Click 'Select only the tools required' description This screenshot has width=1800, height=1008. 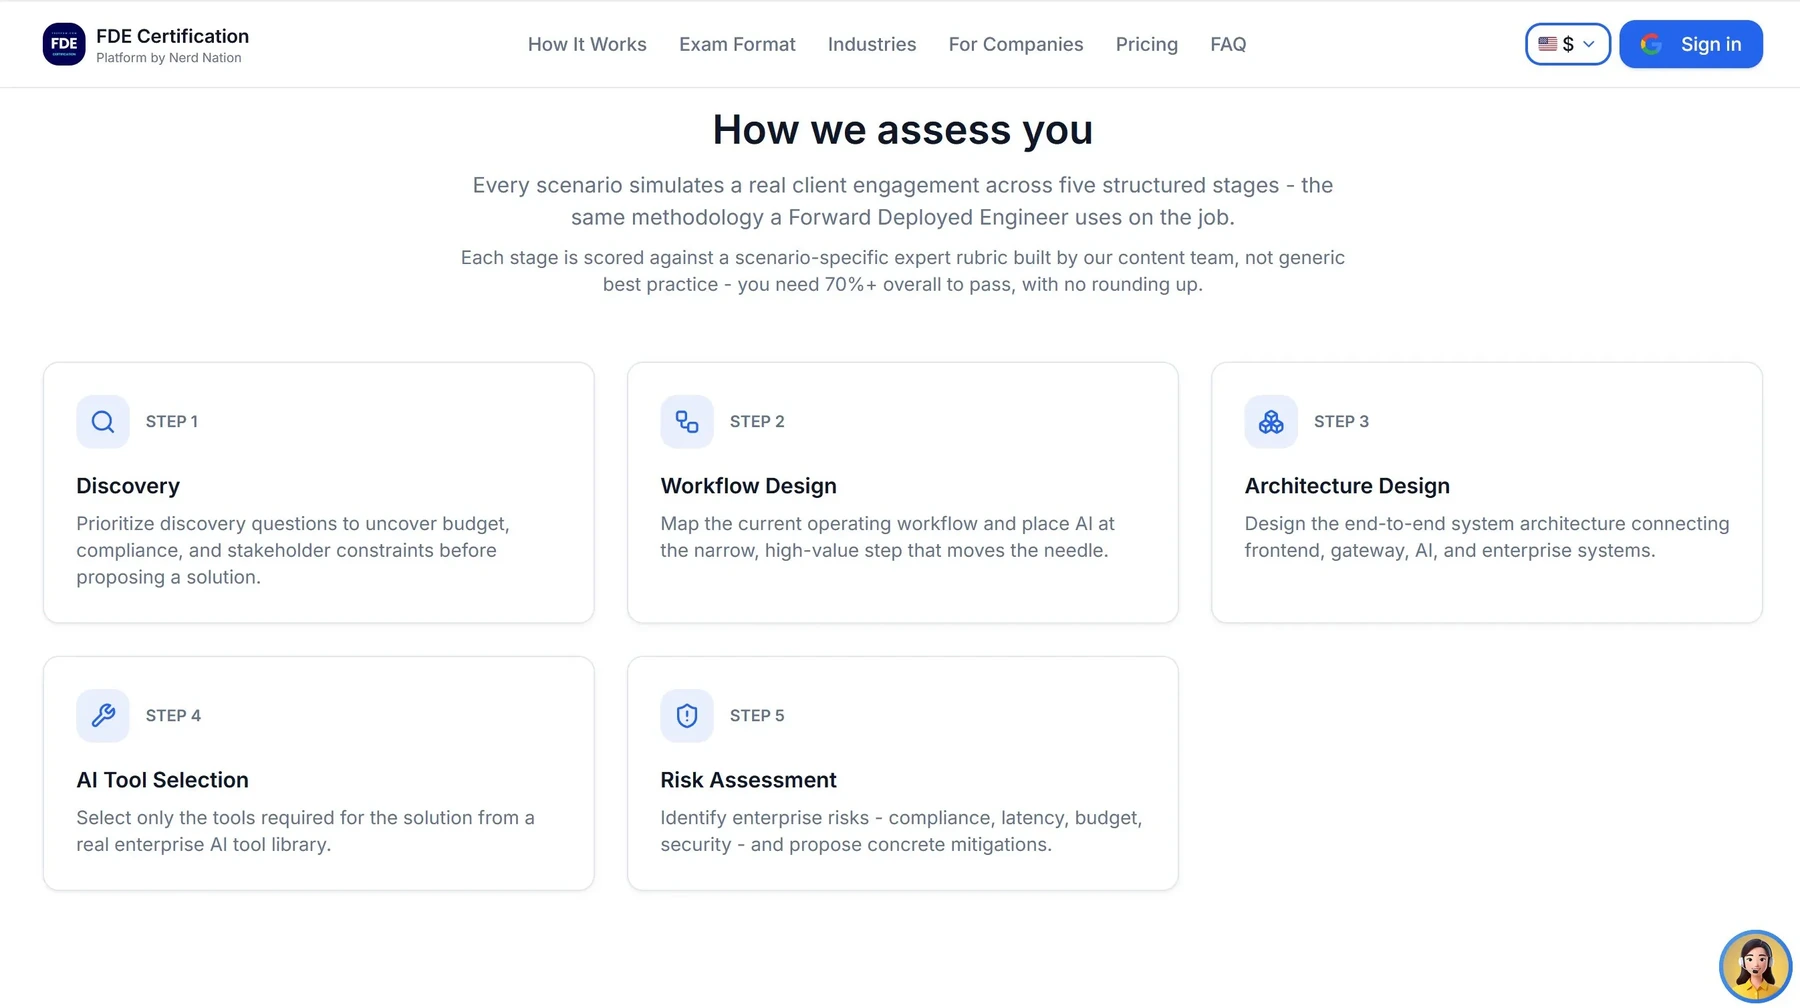click(305, 831)
